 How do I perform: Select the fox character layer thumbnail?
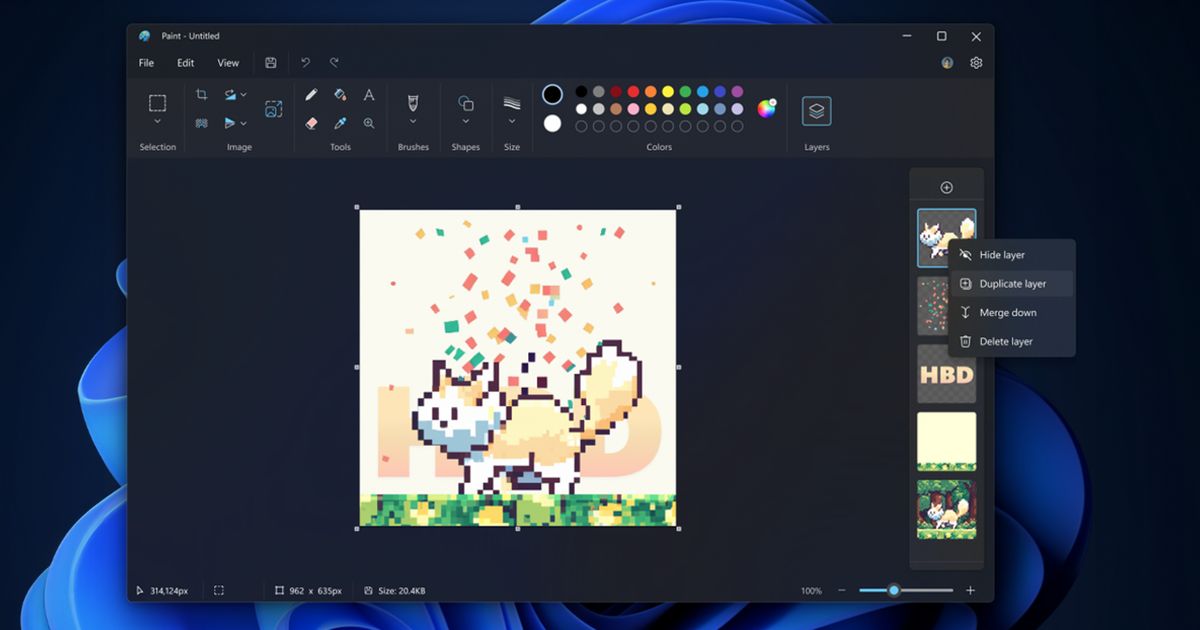click(x=946, y=238)
